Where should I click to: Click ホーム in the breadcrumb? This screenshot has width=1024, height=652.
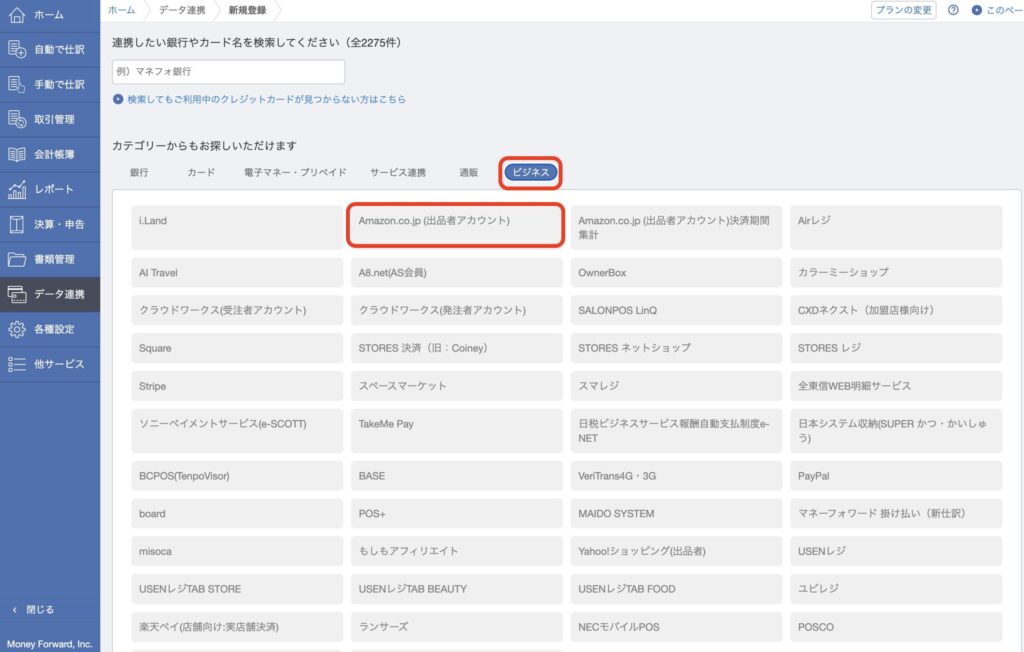point(121,10)
